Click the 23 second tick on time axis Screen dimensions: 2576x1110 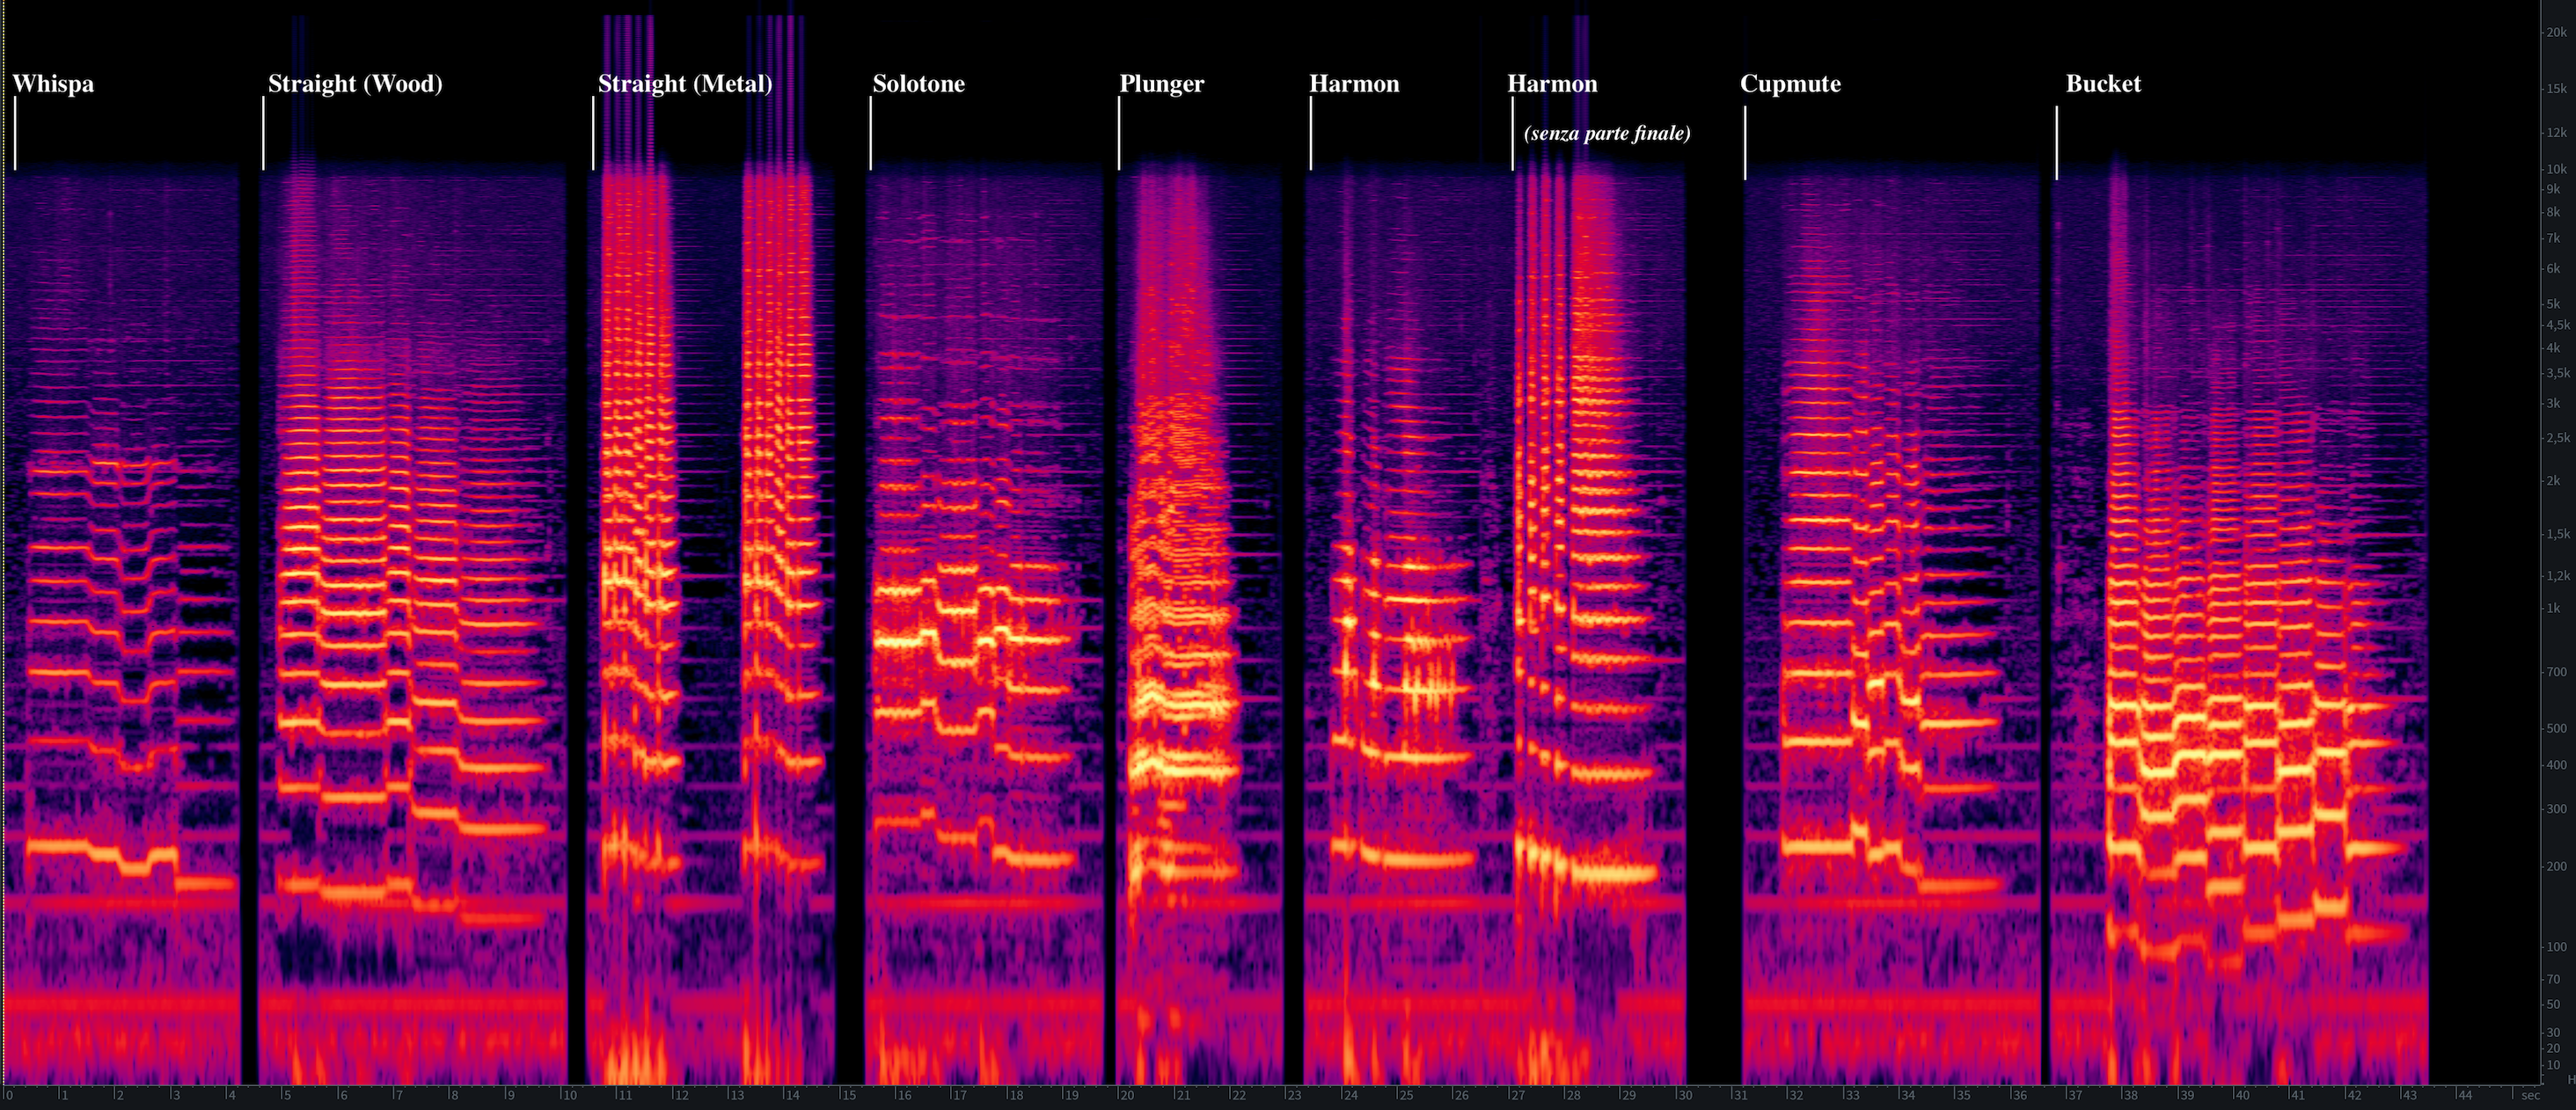tap(1293, 1095)
